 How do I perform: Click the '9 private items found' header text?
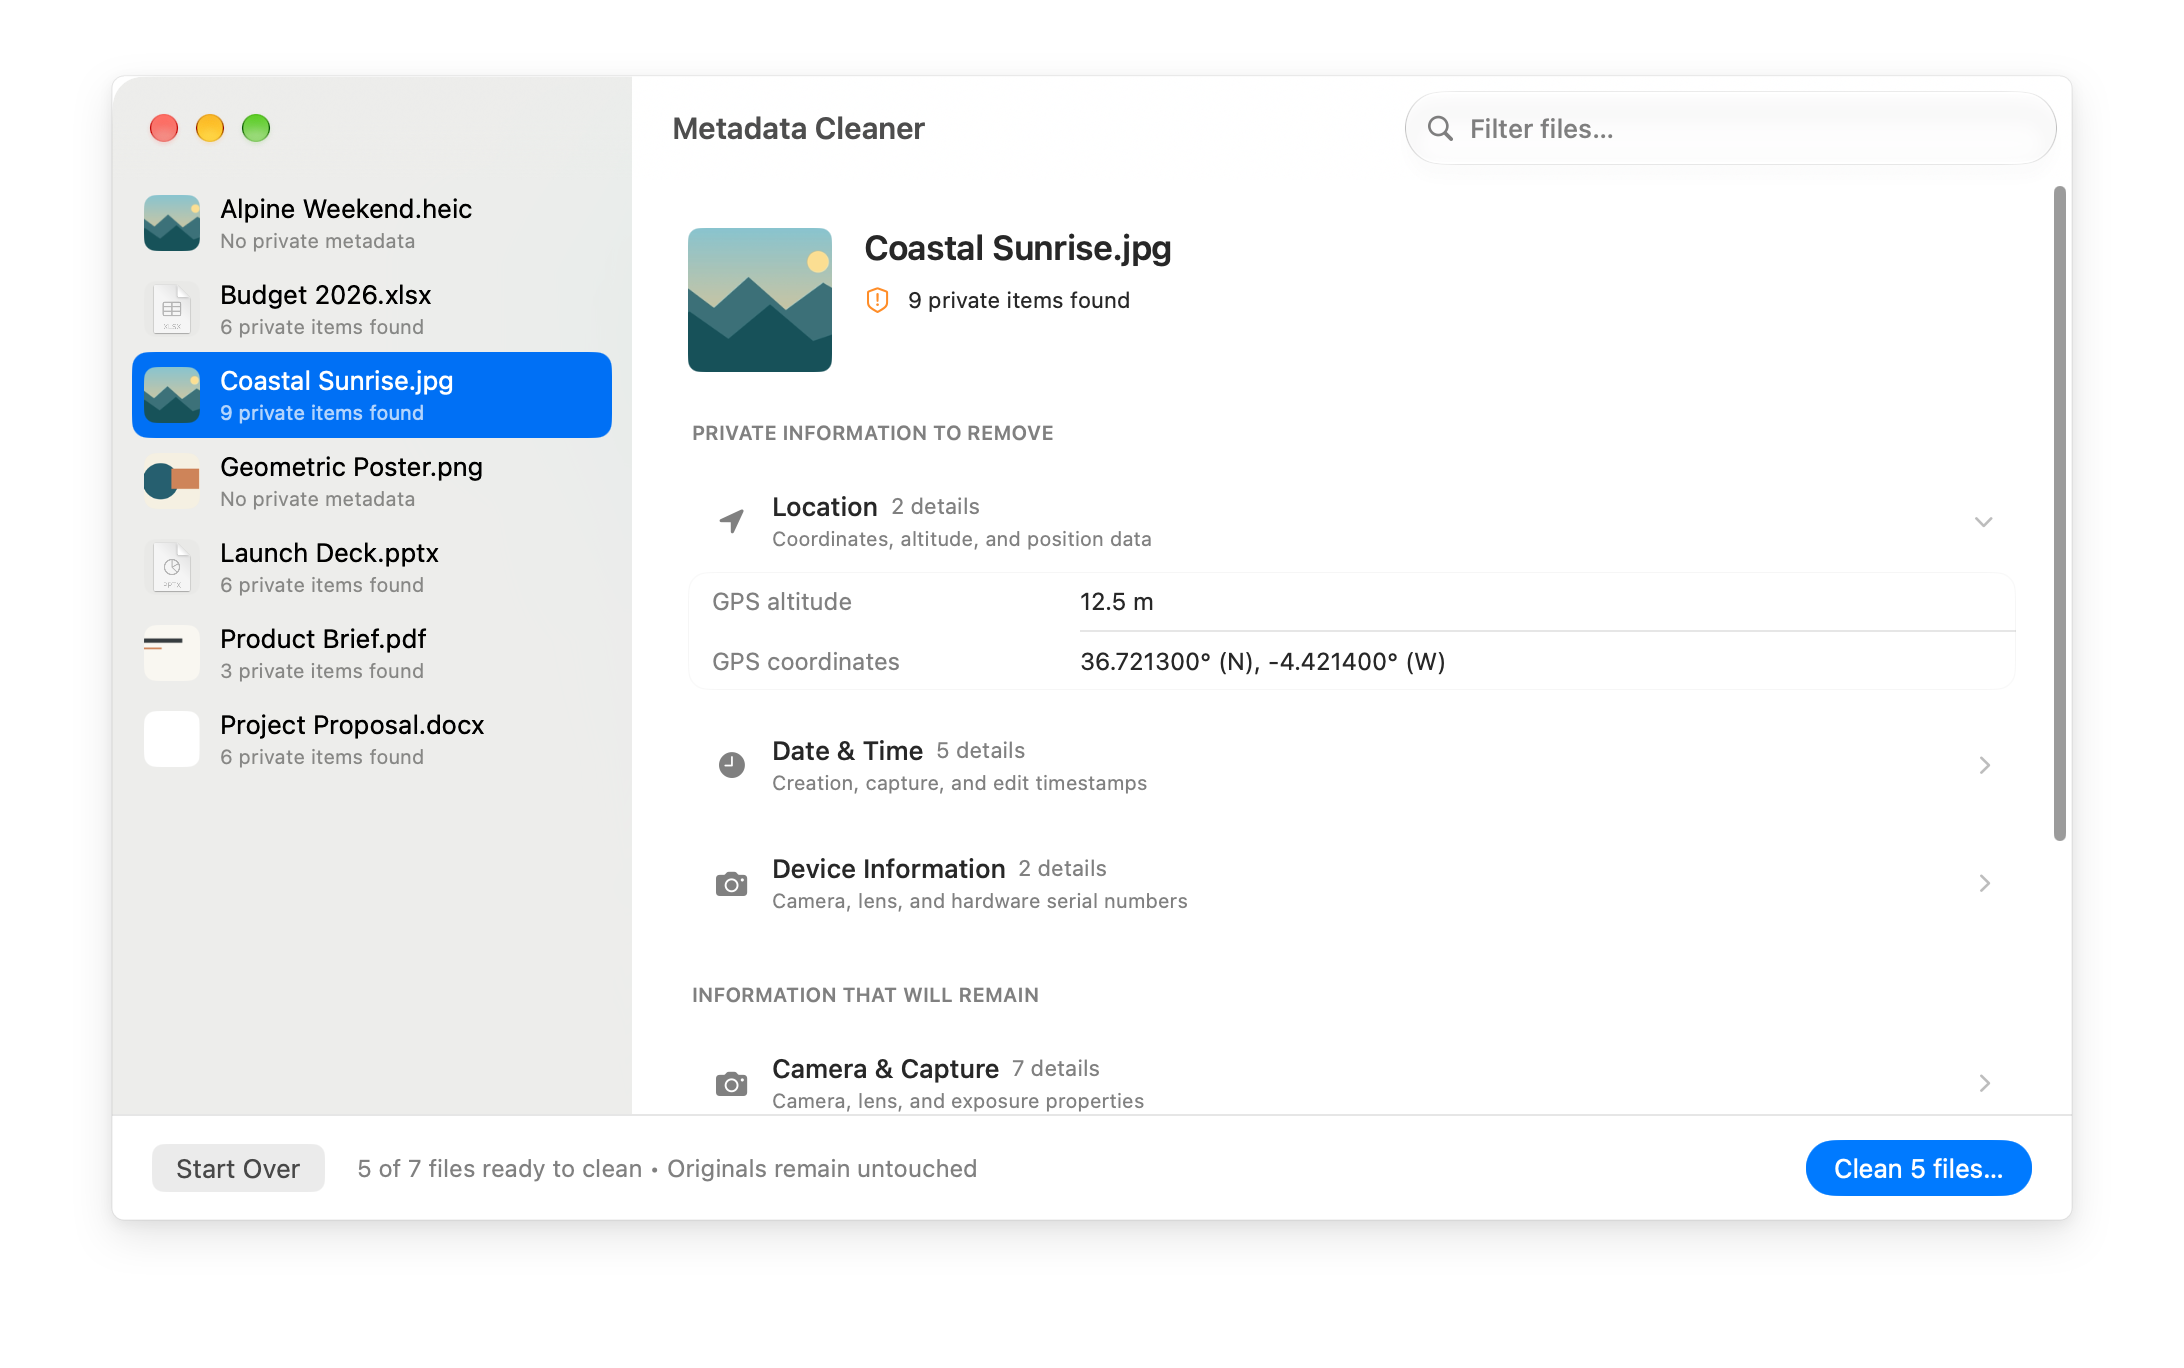point(1019,300)
